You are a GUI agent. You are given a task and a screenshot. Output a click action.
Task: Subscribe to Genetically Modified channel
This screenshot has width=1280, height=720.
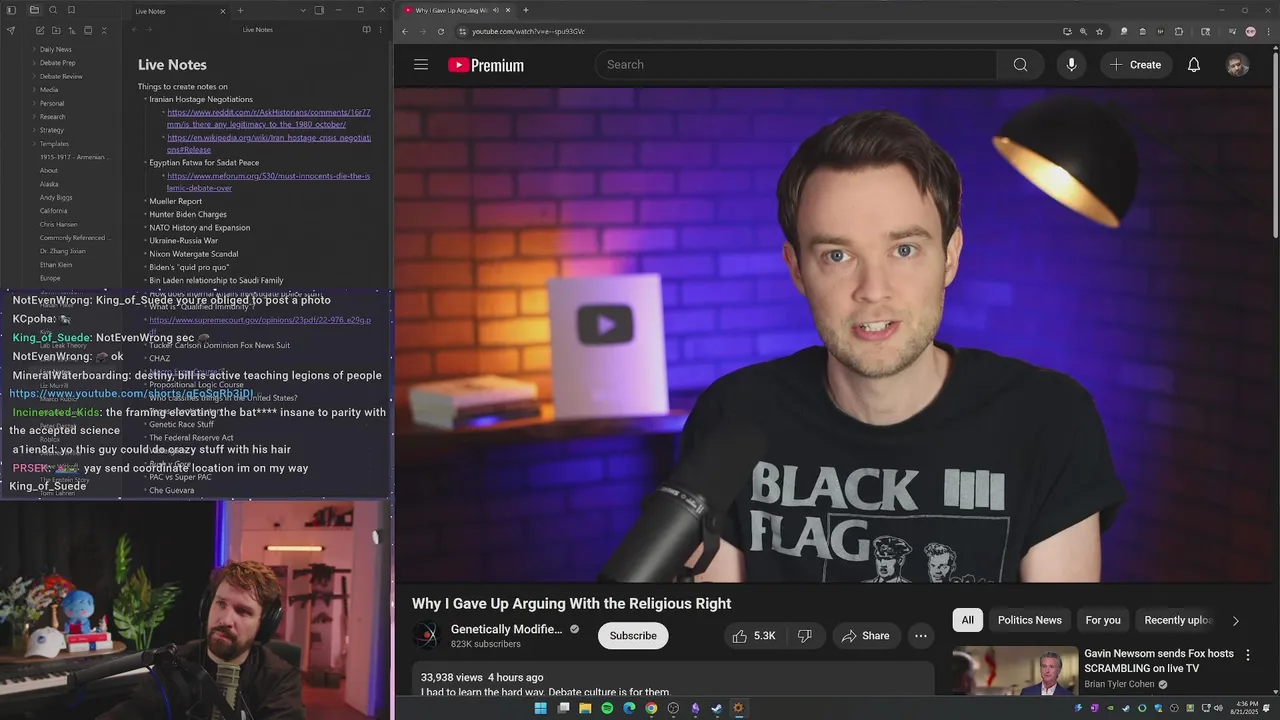coord(633,636)
